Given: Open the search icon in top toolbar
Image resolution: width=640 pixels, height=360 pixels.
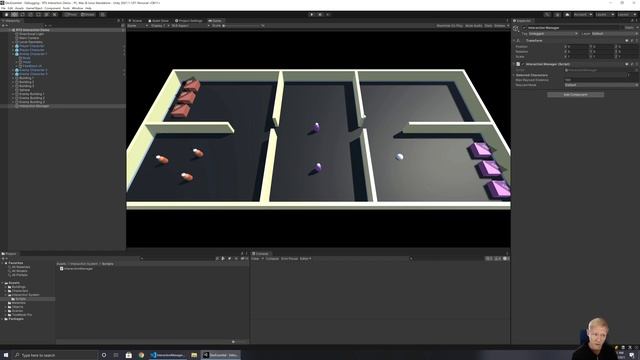Looking at the screenshot, I should point(547,14).
